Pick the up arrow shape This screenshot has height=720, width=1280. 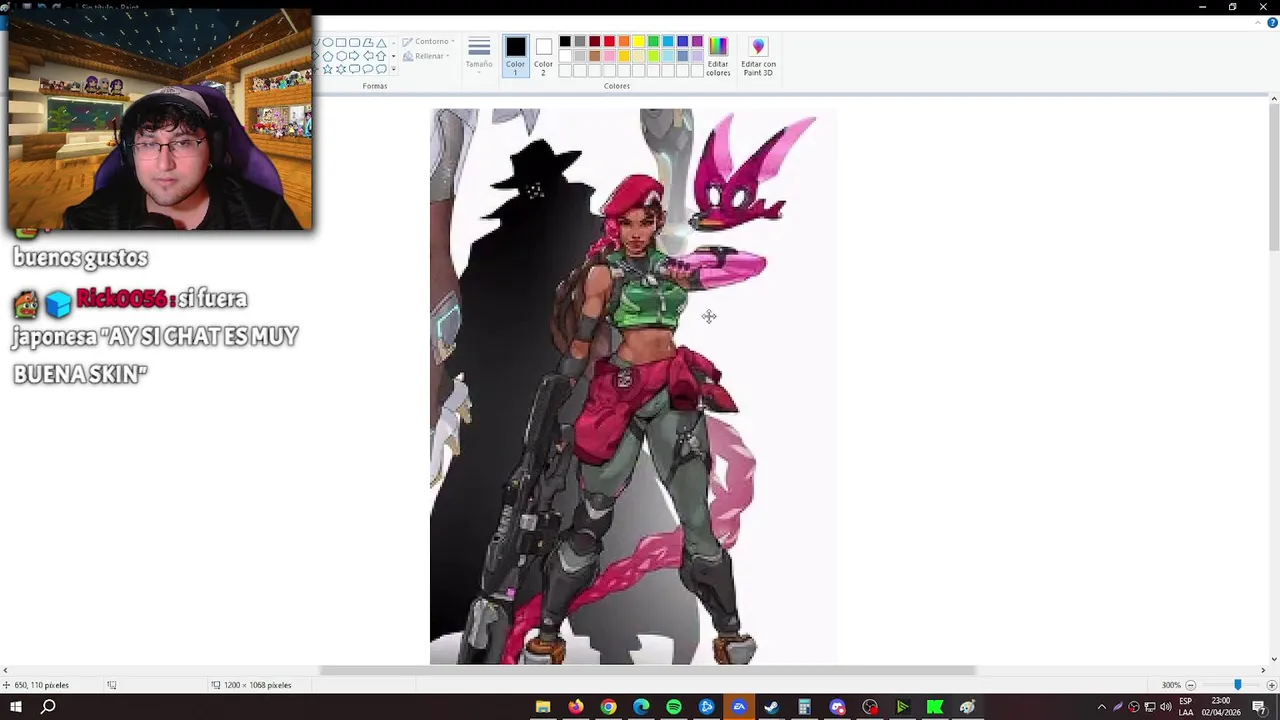[x=381, y=56]
